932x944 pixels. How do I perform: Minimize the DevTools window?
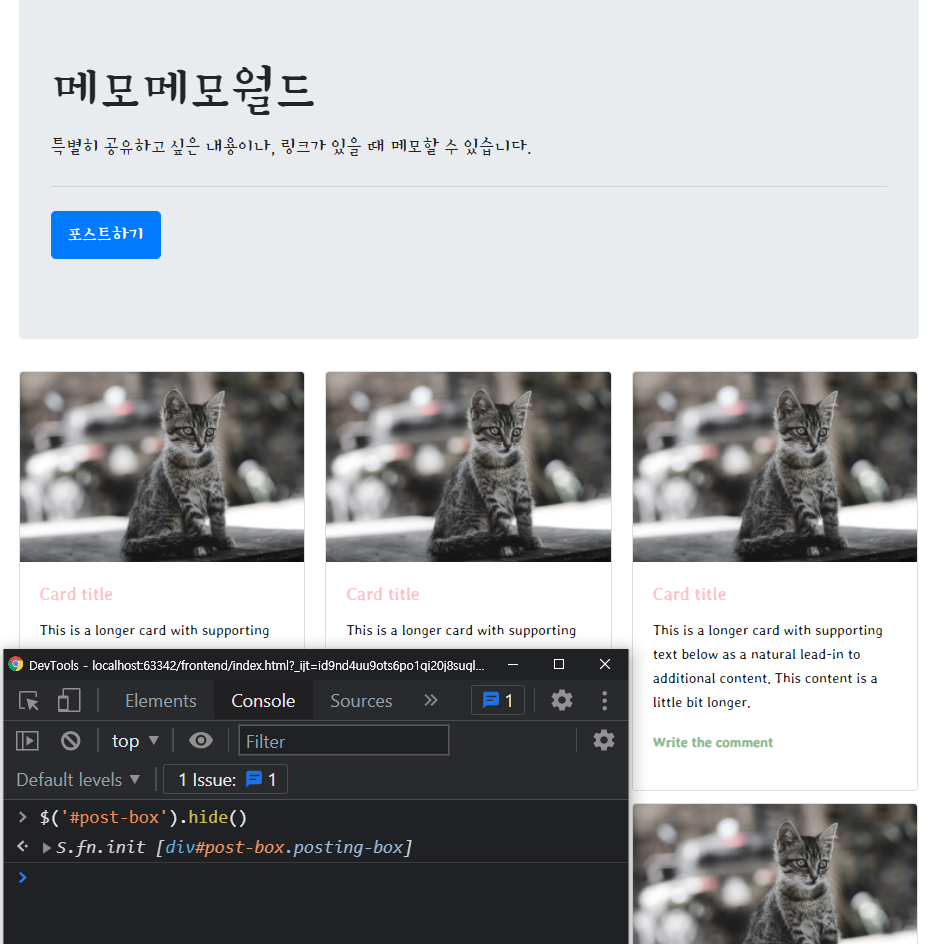coord(513,664)
